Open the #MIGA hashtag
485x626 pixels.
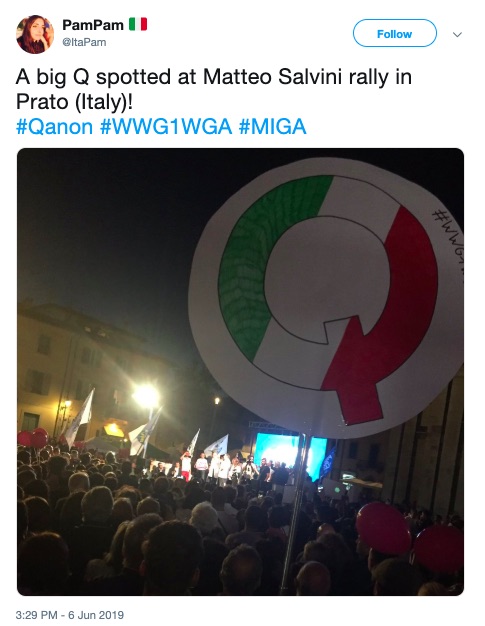273,127
